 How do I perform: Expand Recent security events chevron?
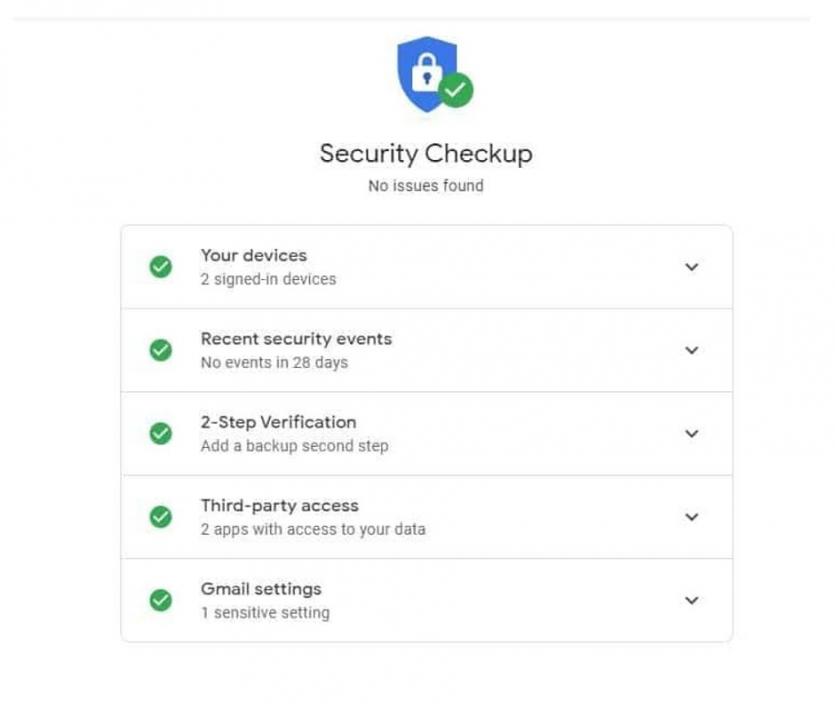pyautogui.click(x=691, y=350)
